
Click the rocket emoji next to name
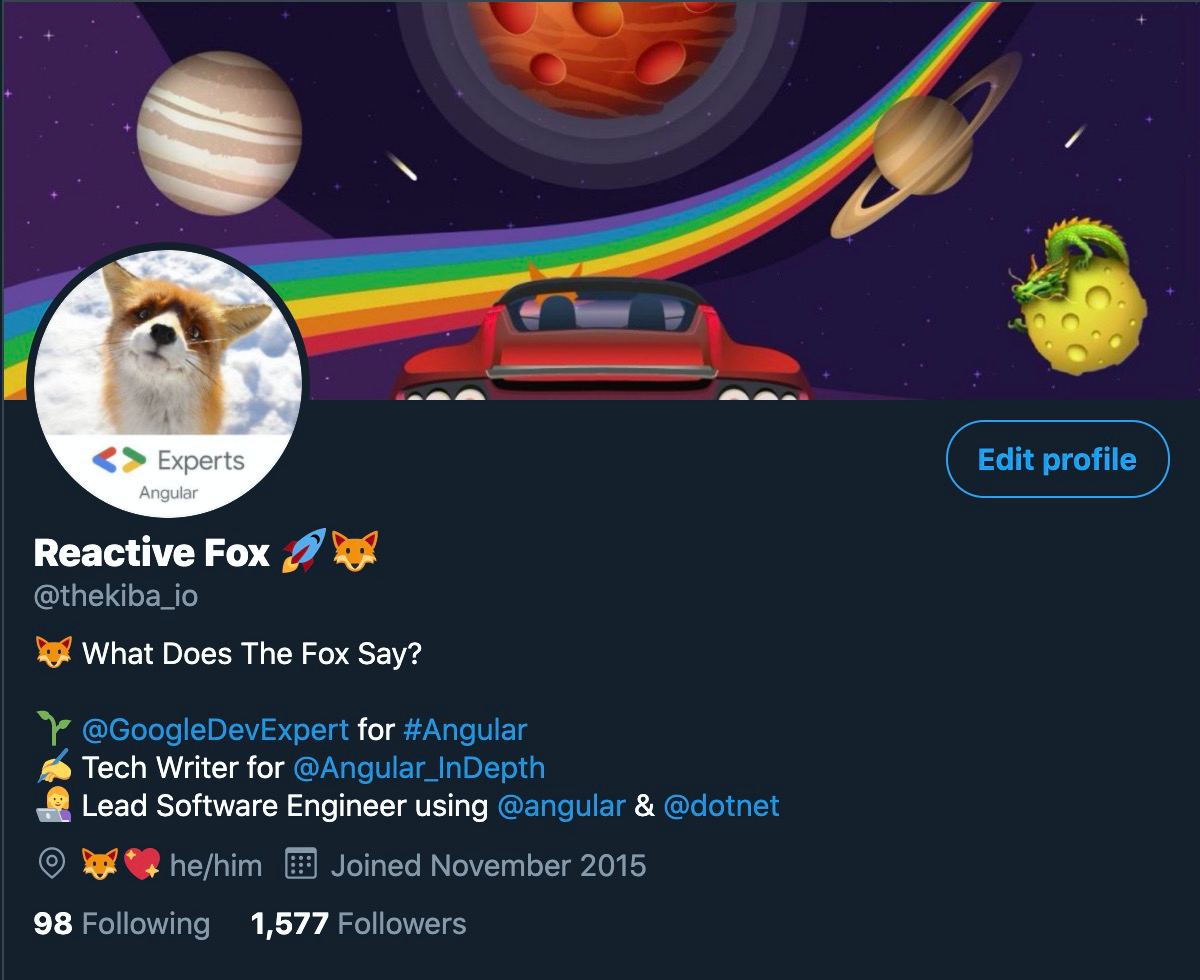tap(303, 552)
